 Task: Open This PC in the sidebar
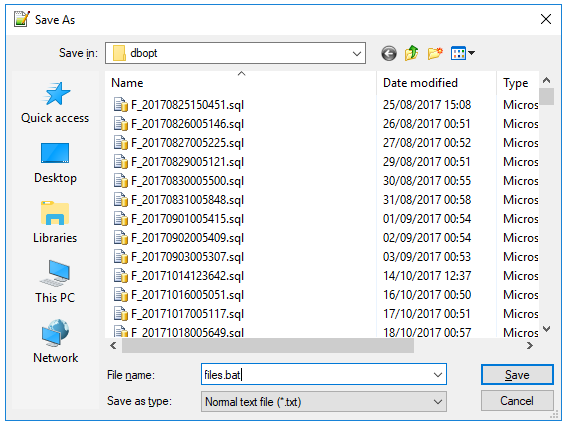[55, 282]
